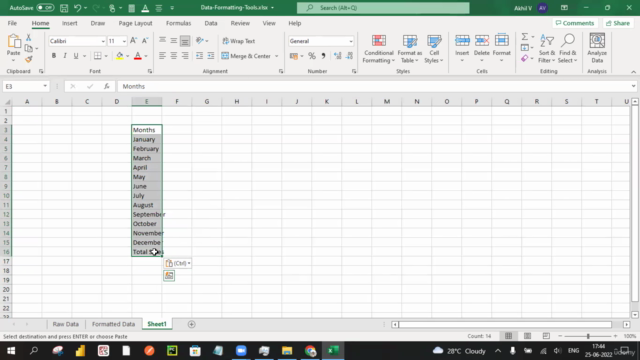
Task: Click Increase Indent icon
Action: (211, 56)
